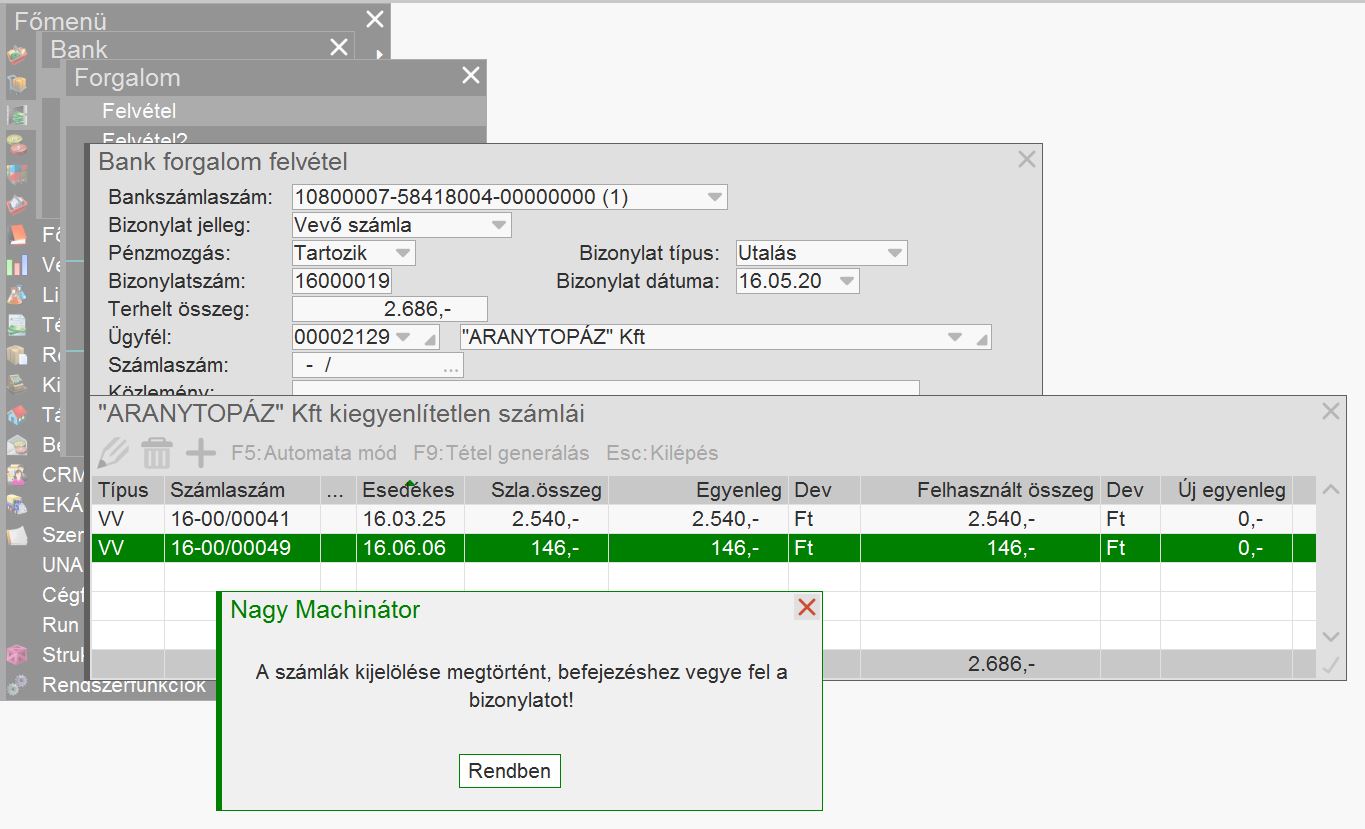Select invoice row 16-00/00049
The width and height of the screenshot is (1365, 829).
(704, 548)
